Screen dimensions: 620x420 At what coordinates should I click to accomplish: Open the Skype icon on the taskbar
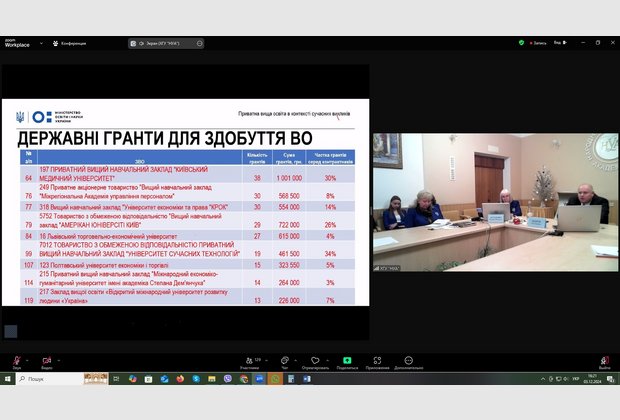click(x=196, y=379)
